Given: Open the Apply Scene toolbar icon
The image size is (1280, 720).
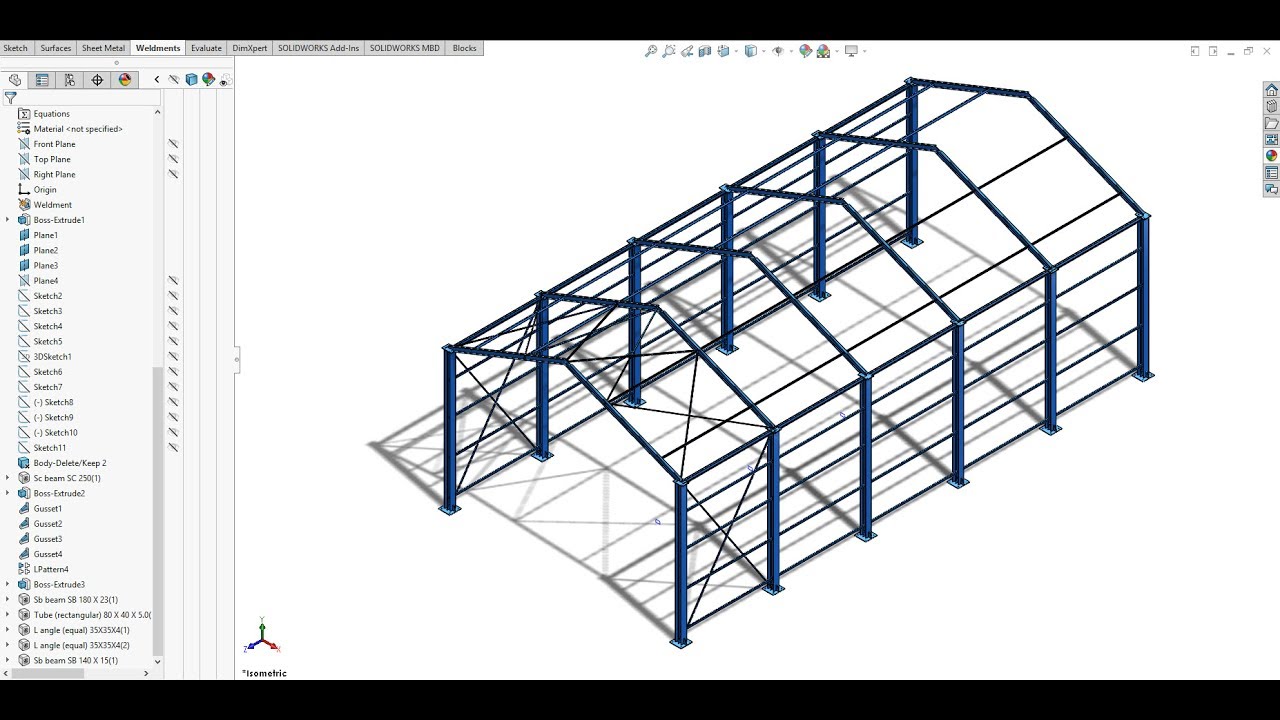Looking at the screenshot, I should tap(822, 51).
